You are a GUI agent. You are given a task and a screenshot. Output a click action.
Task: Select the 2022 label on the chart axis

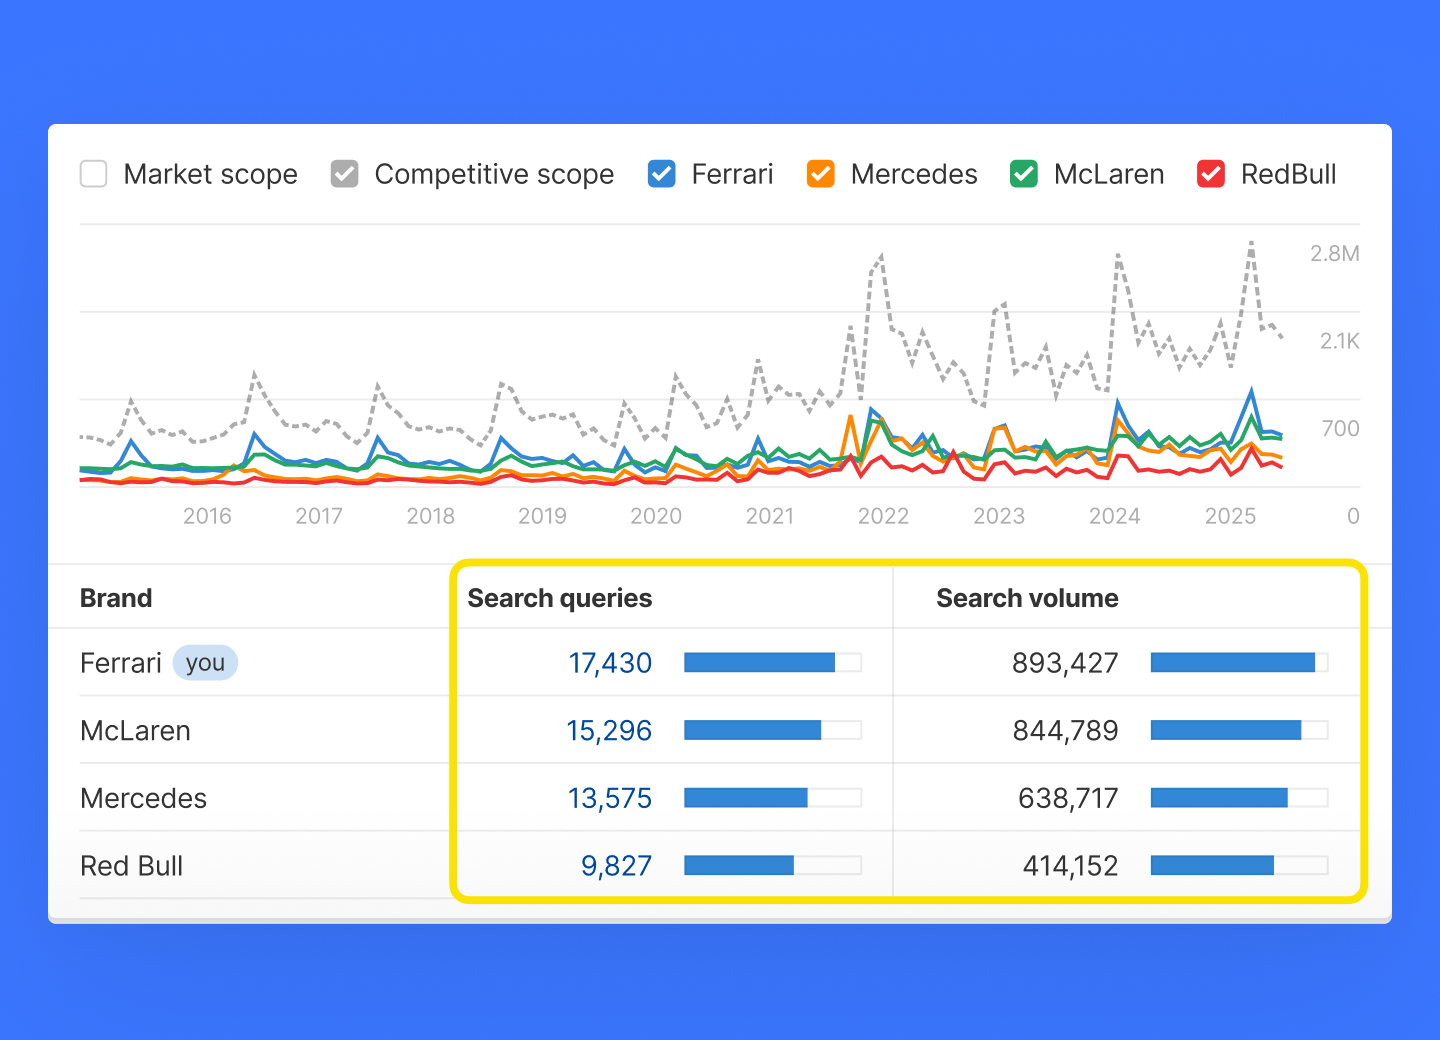click(x=883, y=516)
